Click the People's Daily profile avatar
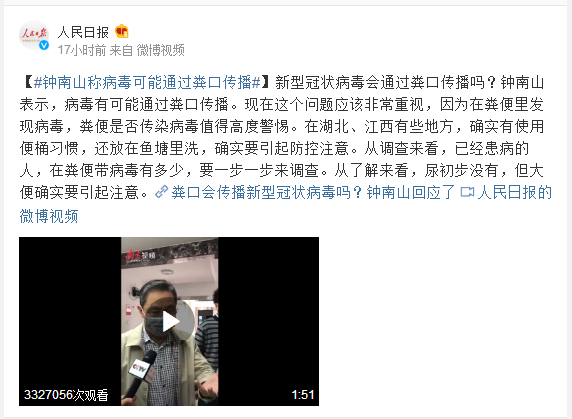Image resolution: width=572 pixels, height=419 pixels. 34,35
